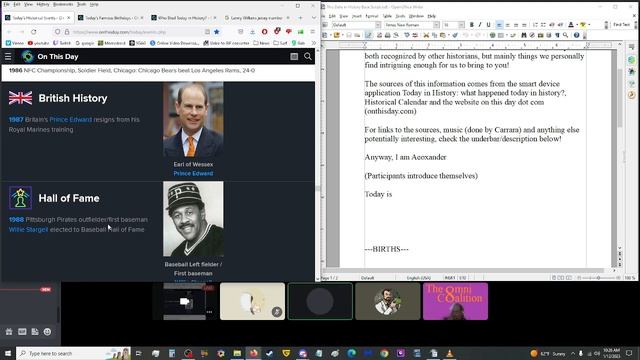Open Chrome from the taskbar

pos(384,353)
